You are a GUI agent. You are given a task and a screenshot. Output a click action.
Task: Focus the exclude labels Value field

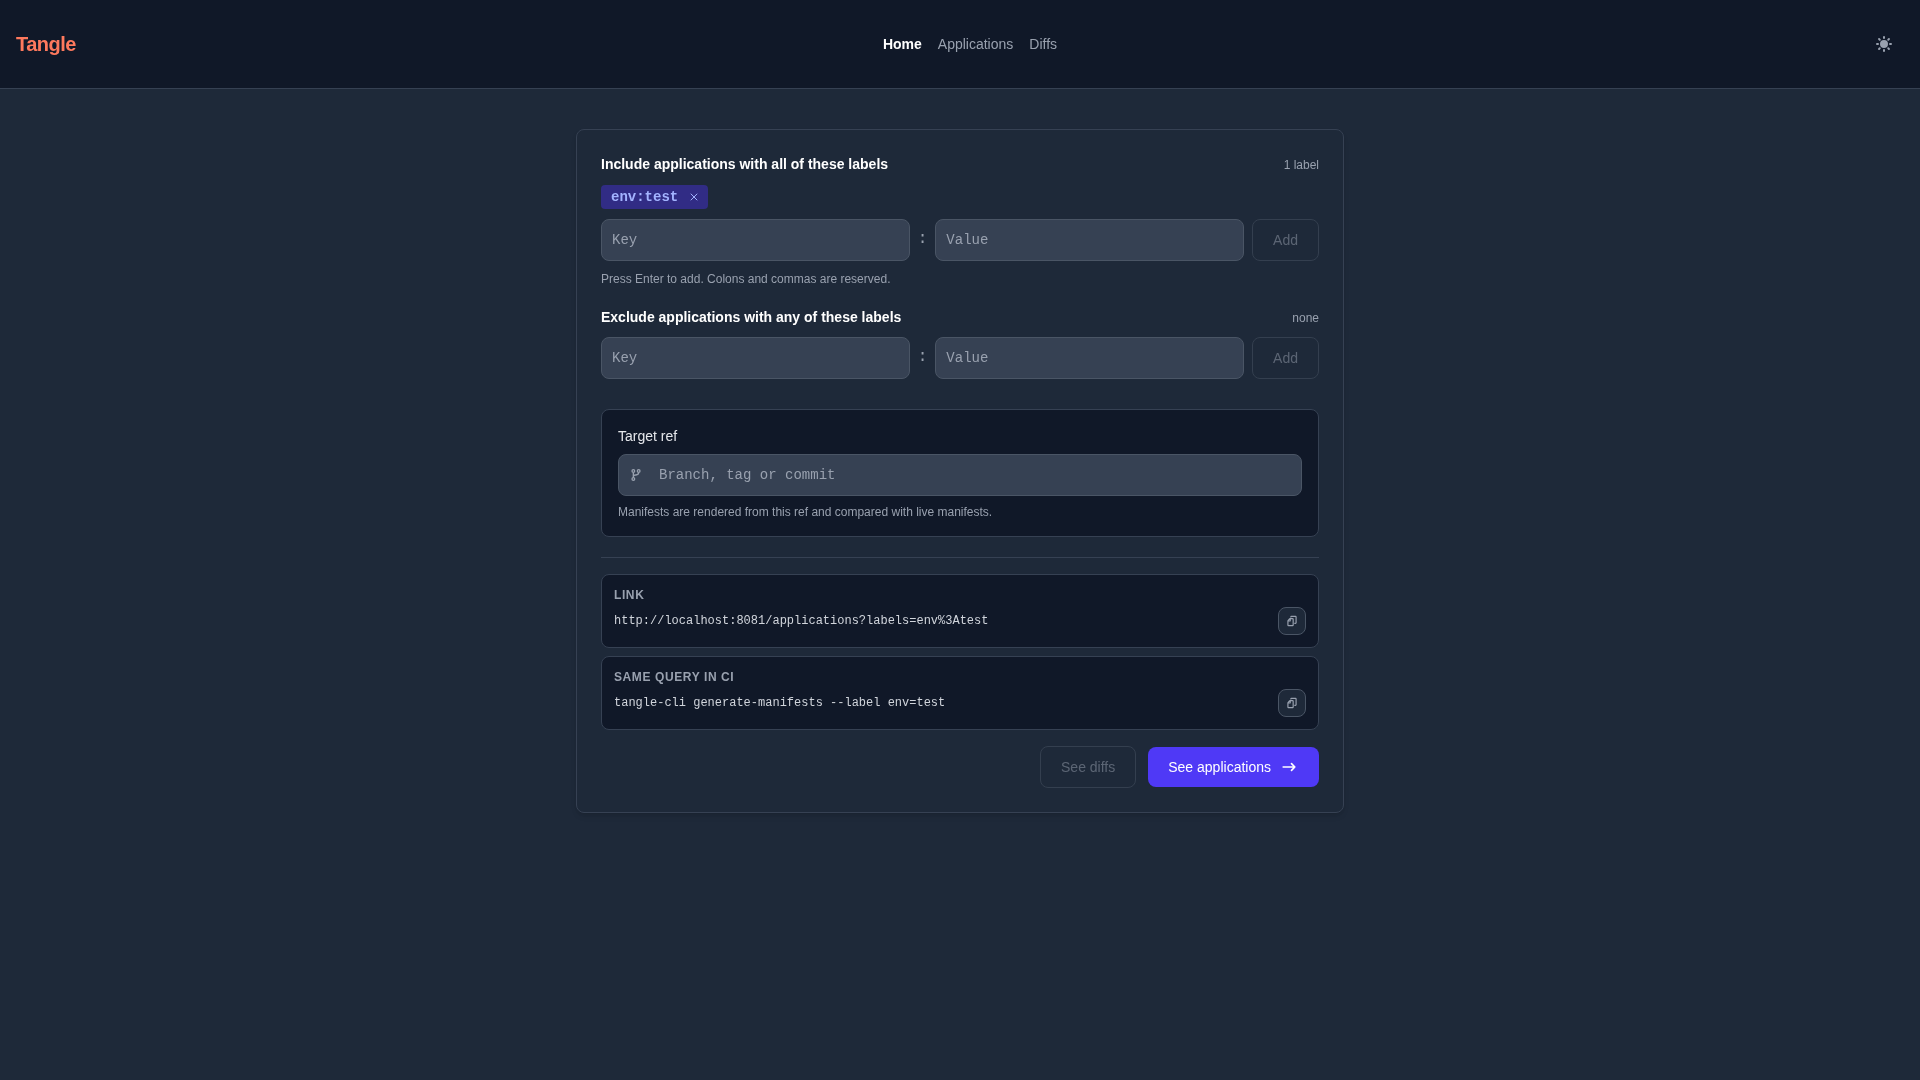[1089, 358]
